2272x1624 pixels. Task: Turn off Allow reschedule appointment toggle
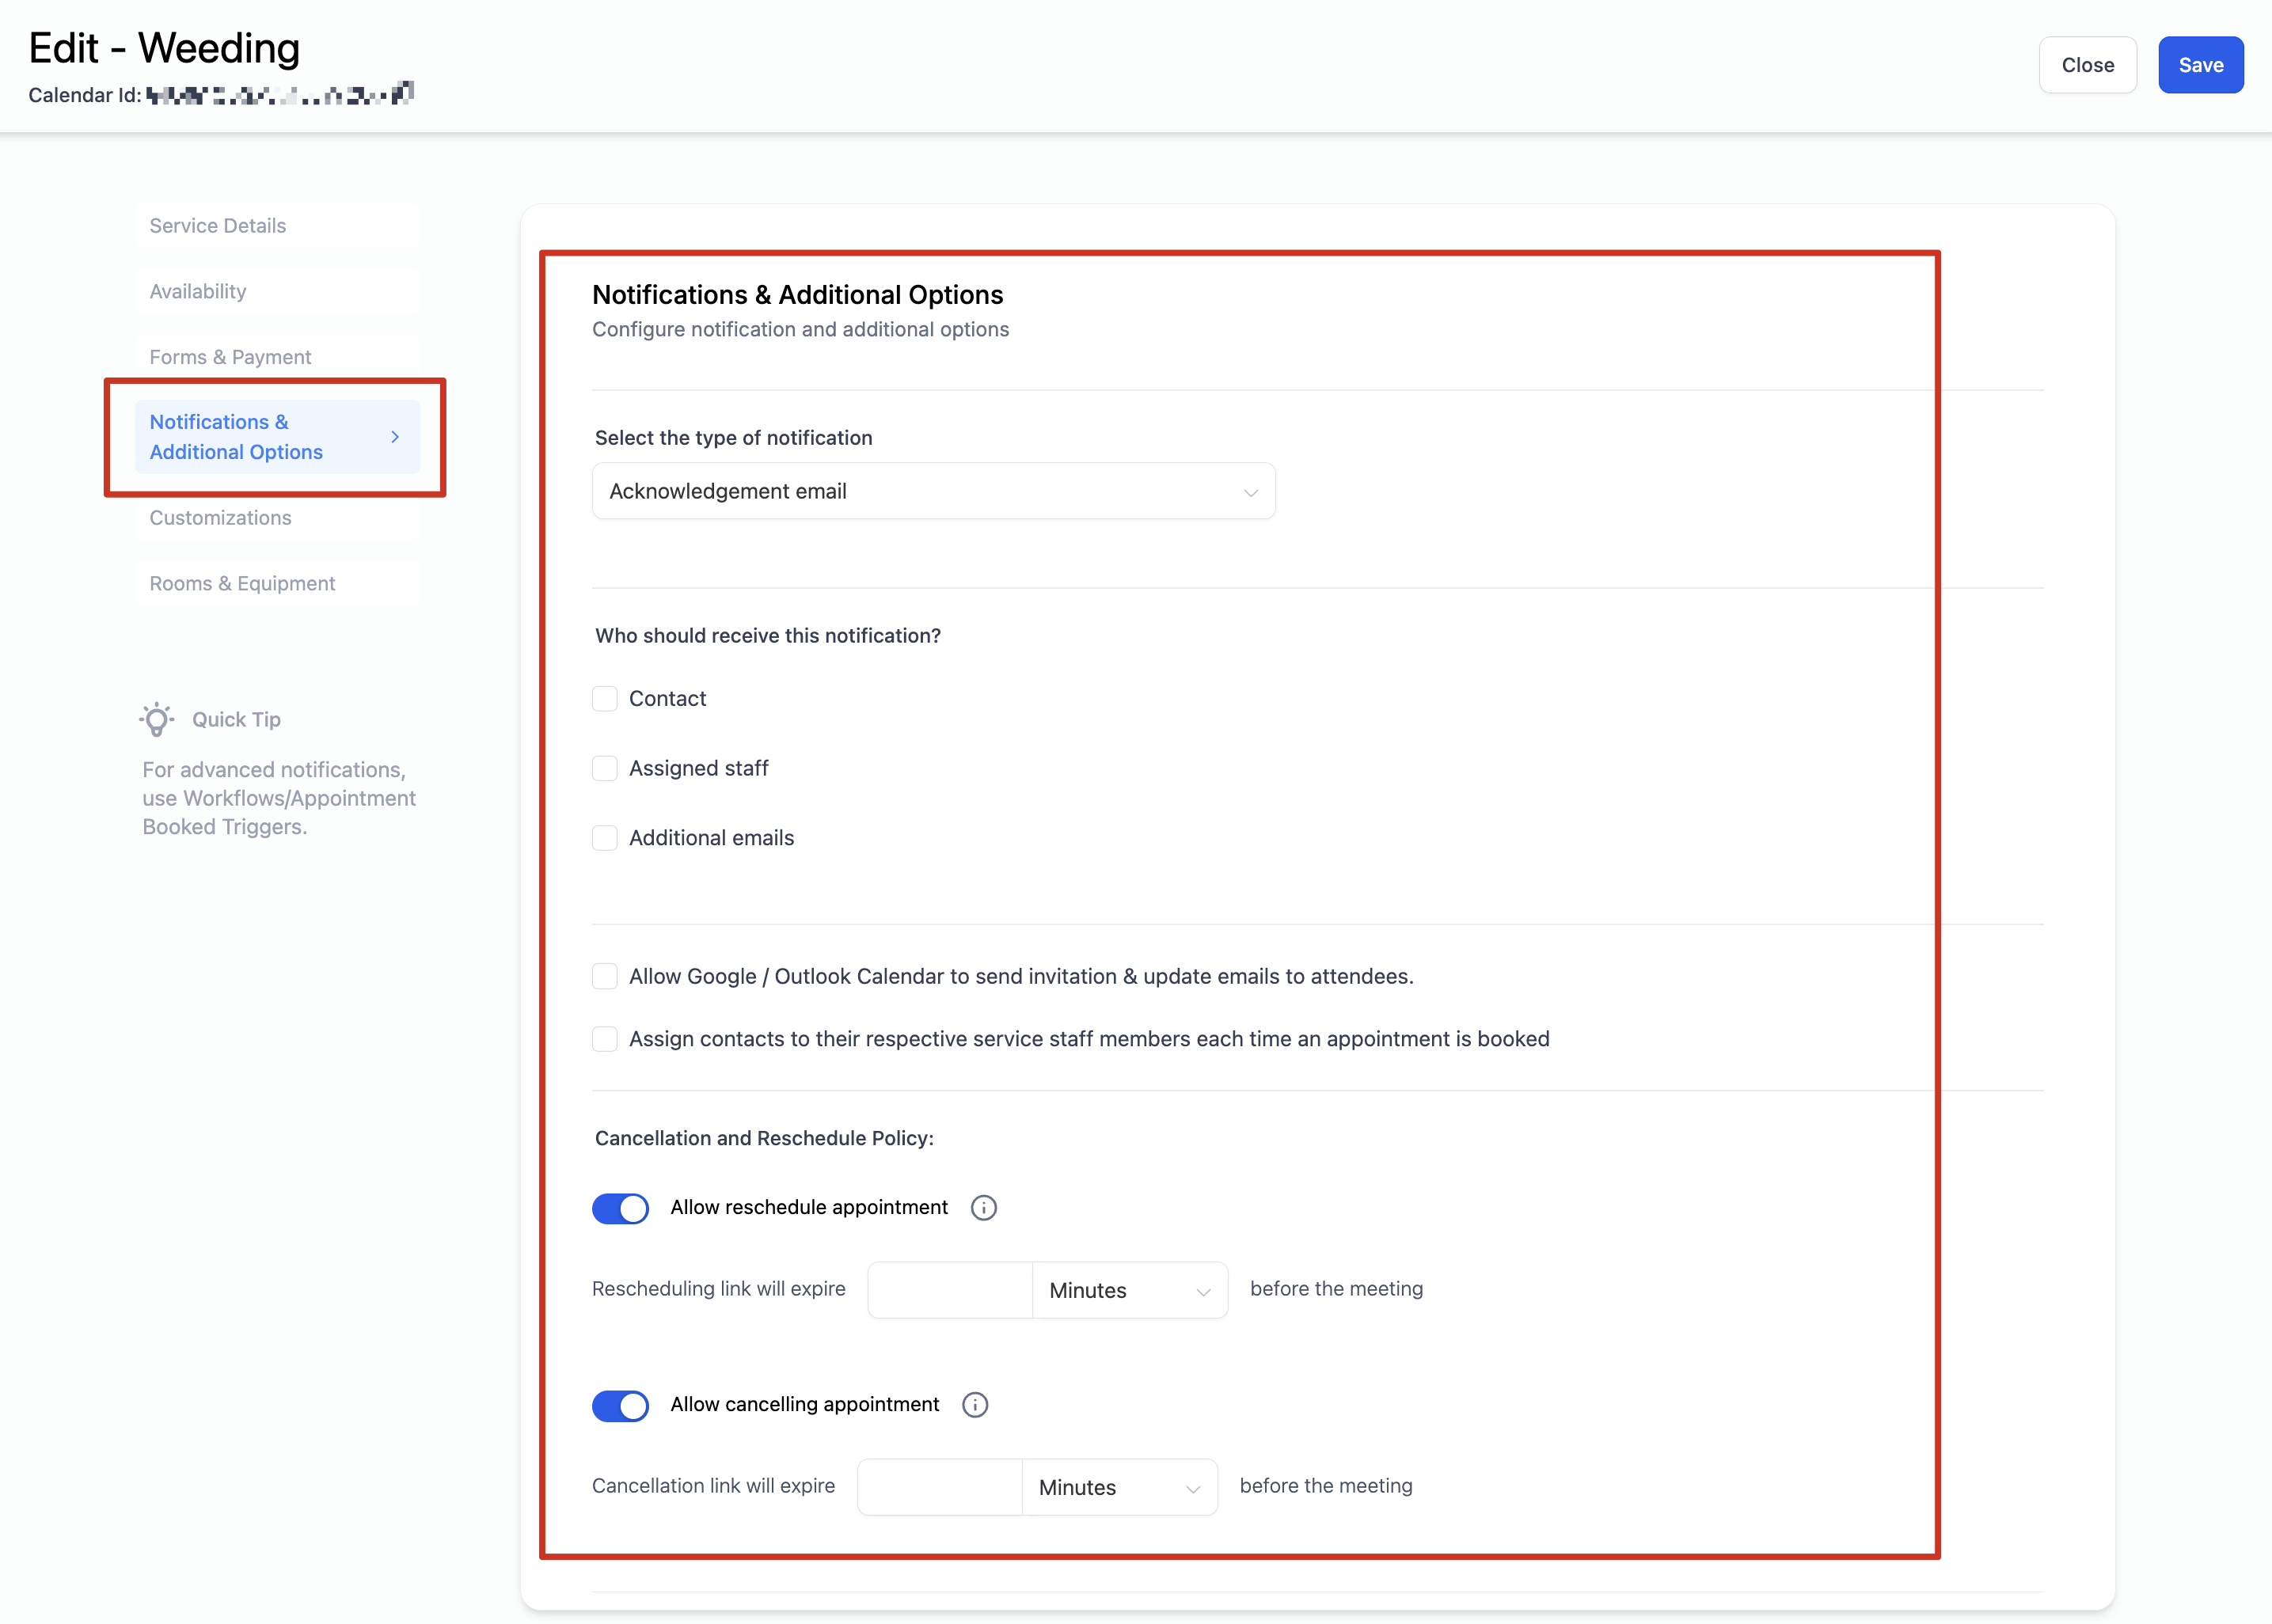pyautogui.click(x=620, y=1208)
